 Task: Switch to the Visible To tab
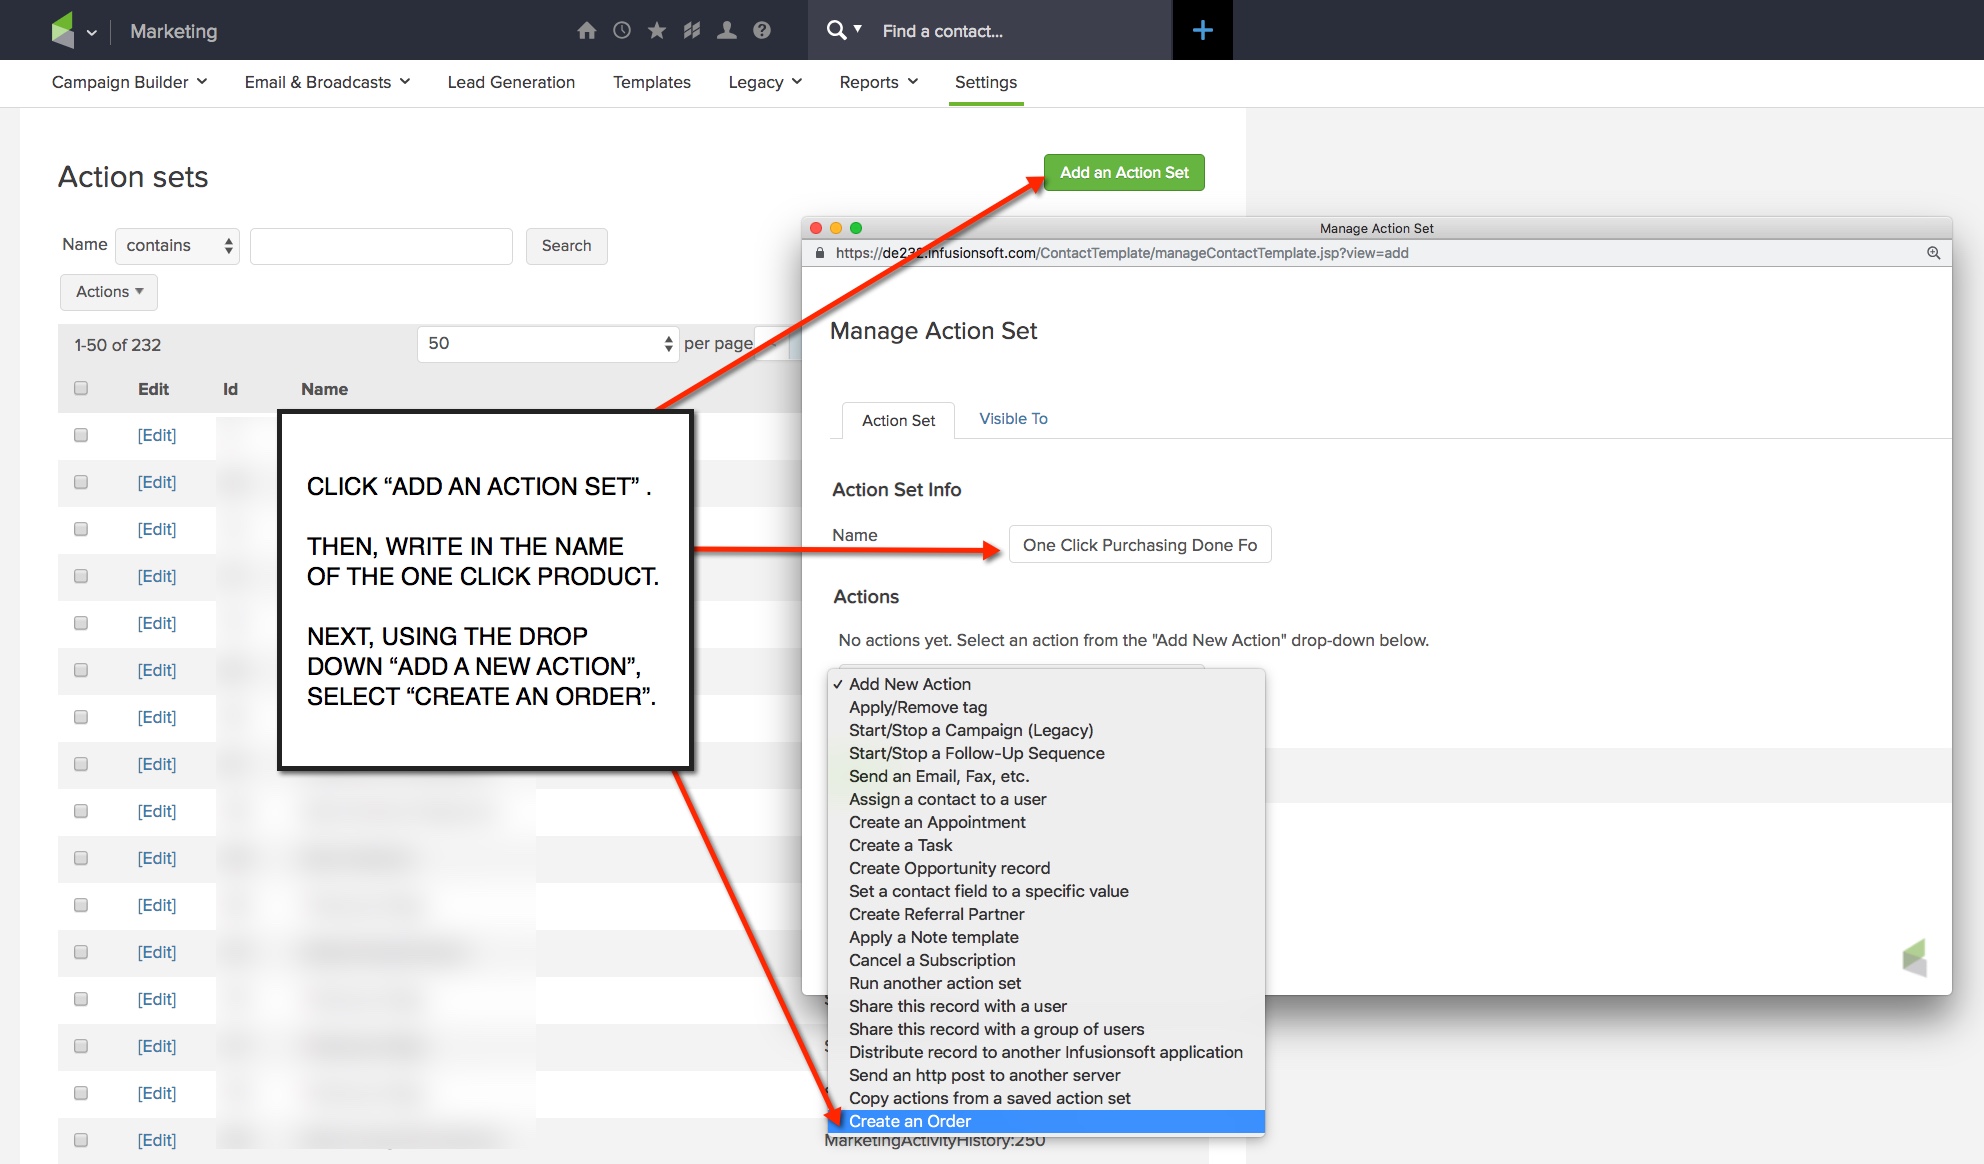tap(1013, 419)
